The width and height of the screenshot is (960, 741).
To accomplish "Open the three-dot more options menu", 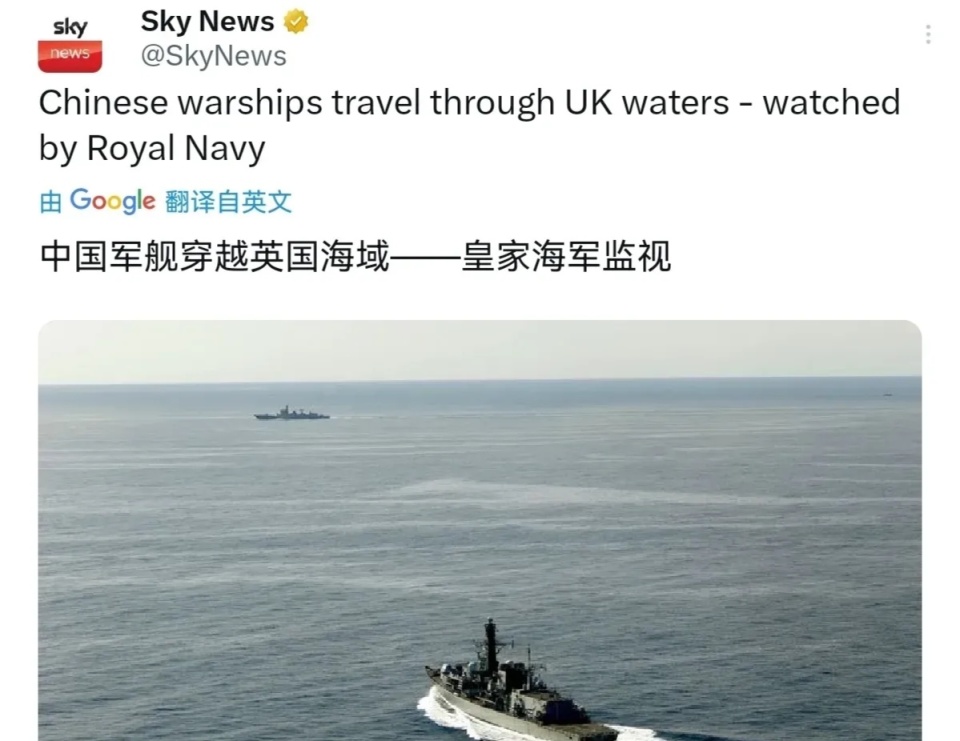I will 928,34.
